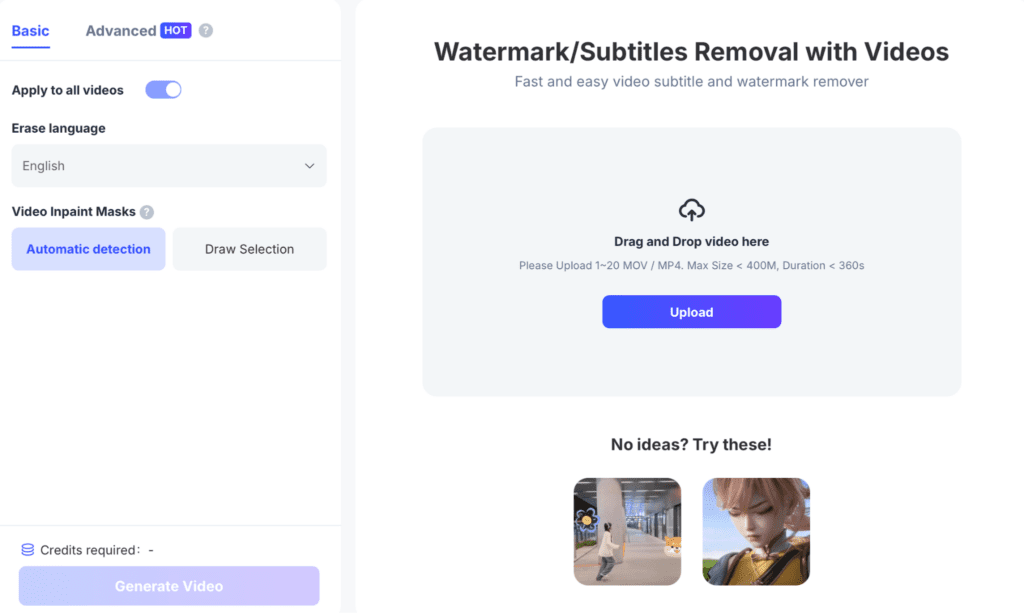
Task: Enable Automatic detection for inpaint masks
Action: tap(88, 248)
